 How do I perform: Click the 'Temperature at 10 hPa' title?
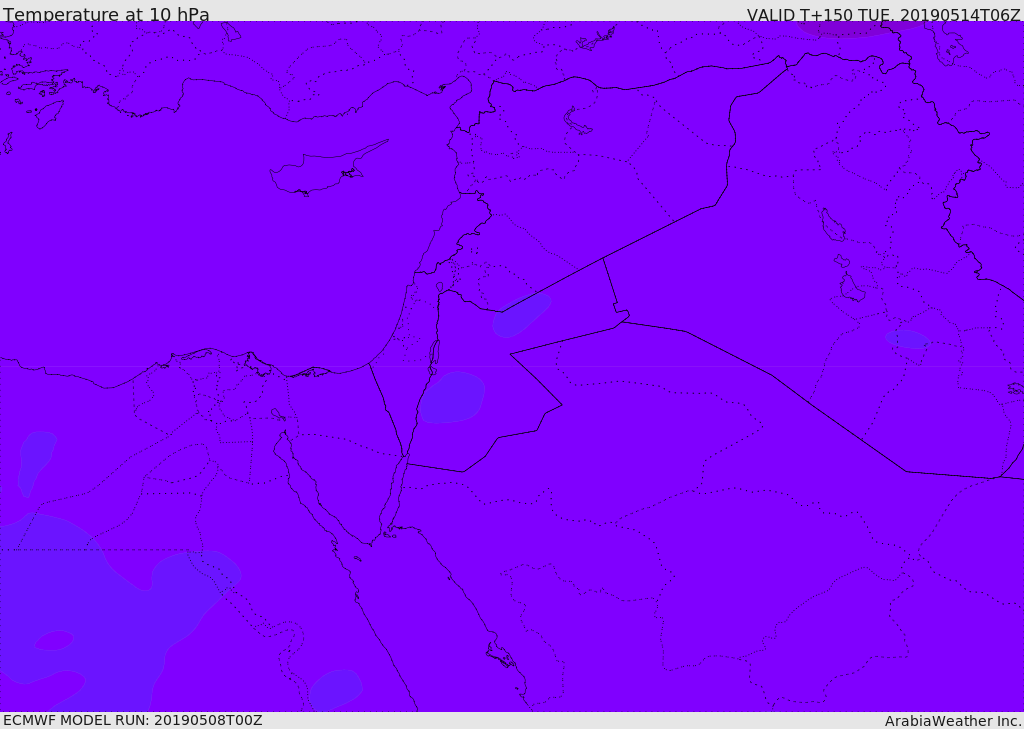click(106, 14)
